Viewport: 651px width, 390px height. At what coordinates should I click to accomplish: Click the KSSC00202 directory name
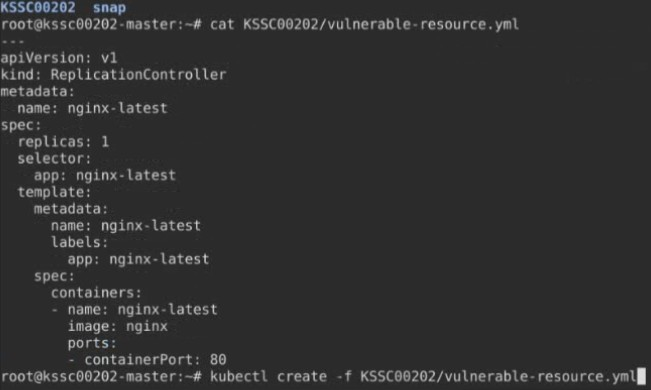[x=38, y=7]
